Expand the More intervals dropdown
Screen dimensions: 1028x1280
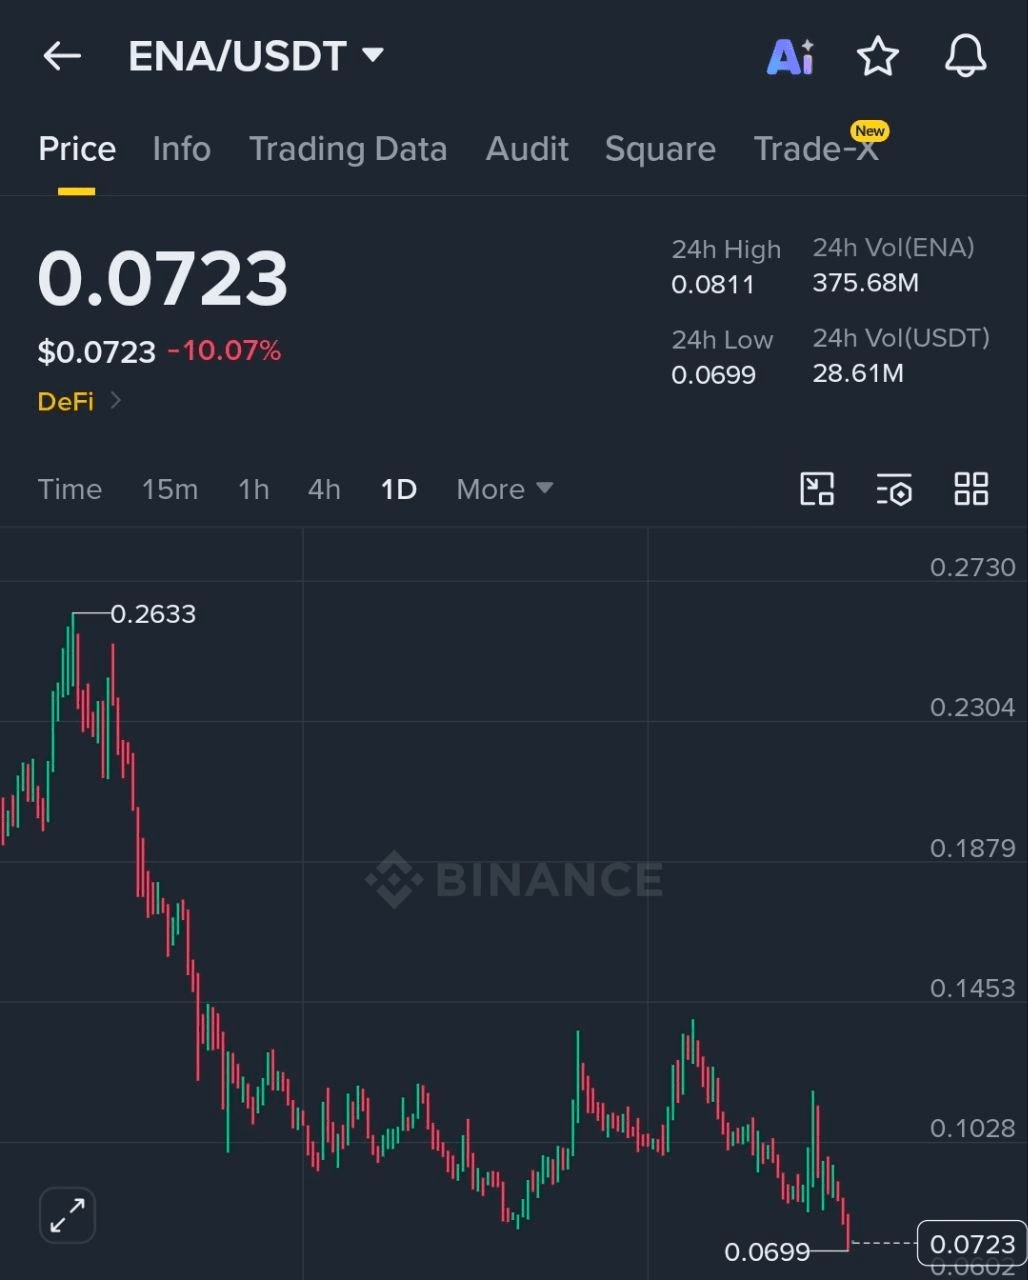tap(505, 489)
